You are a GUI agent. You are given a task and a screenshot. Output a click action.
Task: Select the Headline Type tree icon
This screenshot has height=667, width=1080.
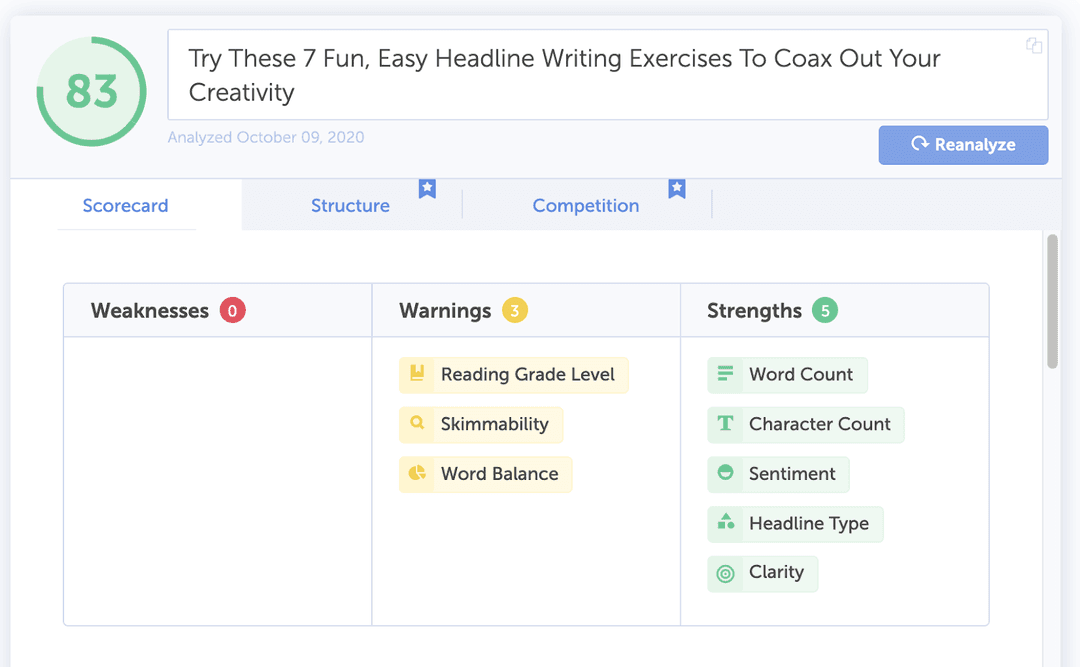[725, 523]
